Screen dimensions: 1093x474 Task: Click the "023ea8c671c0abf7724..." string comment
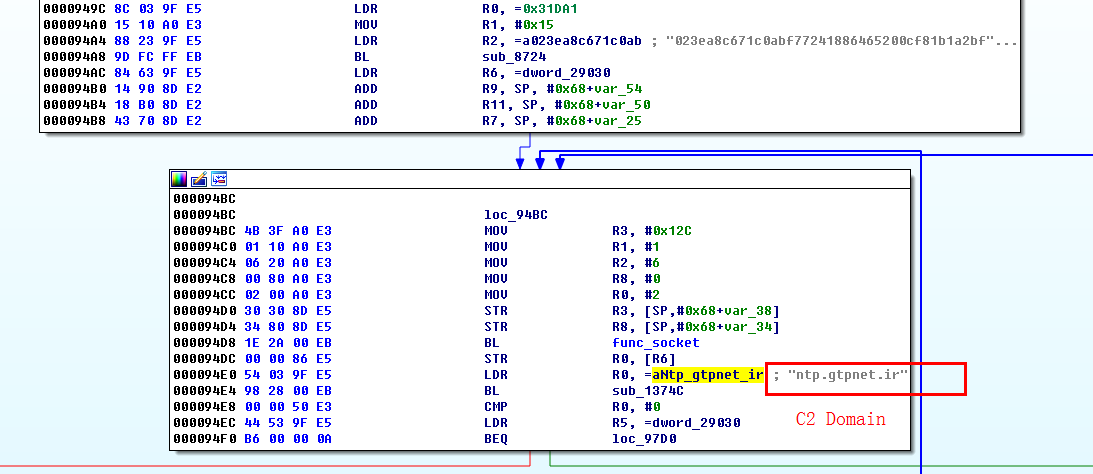click(x=842, y=40)
